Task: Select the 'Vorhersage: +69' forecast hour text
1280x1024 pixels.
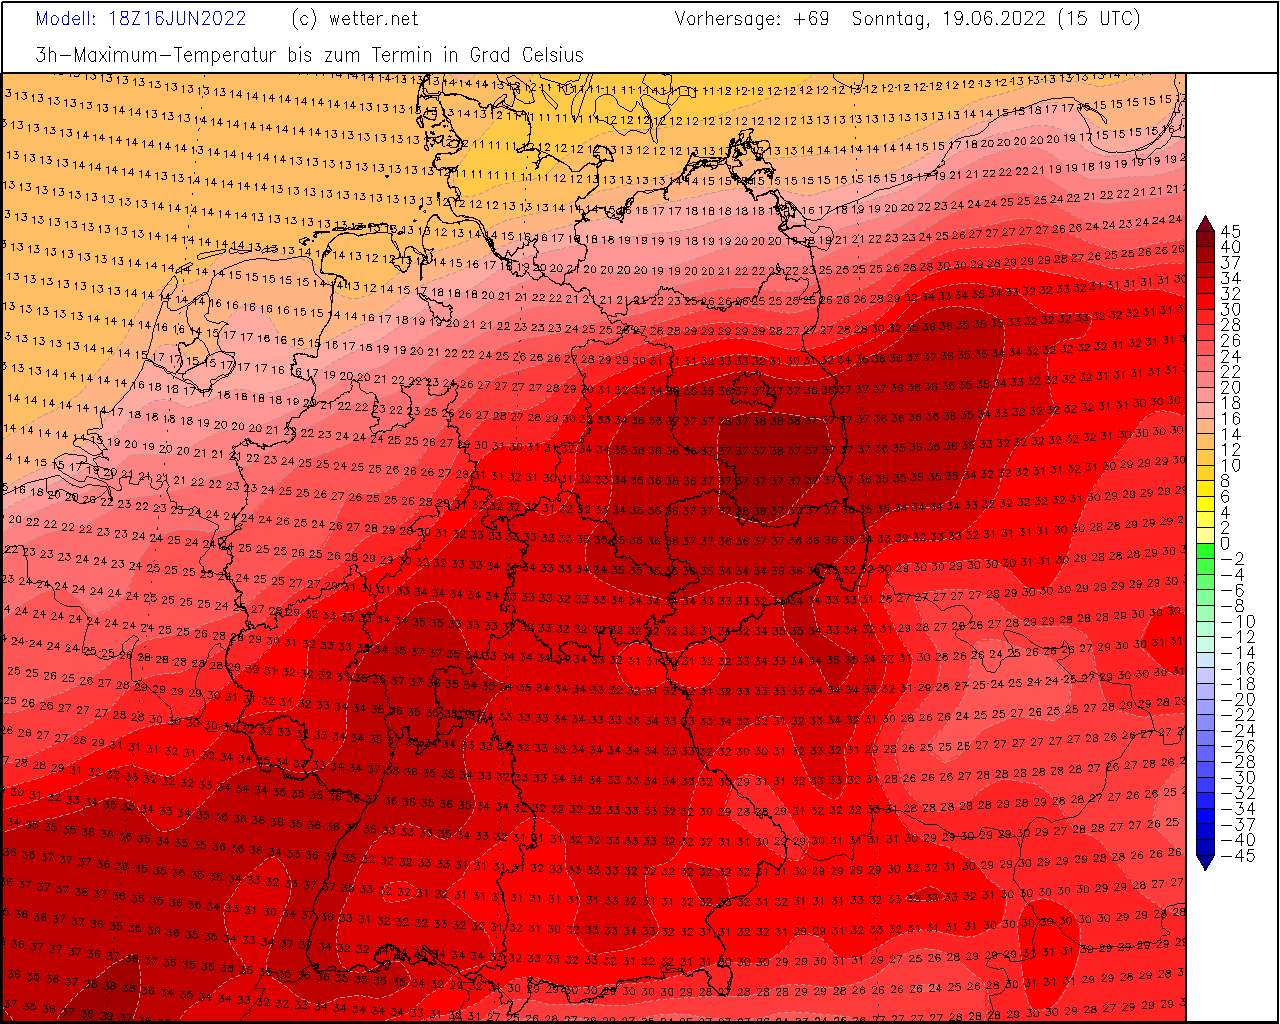Action: pyautogui.click(x=752, y=19)
